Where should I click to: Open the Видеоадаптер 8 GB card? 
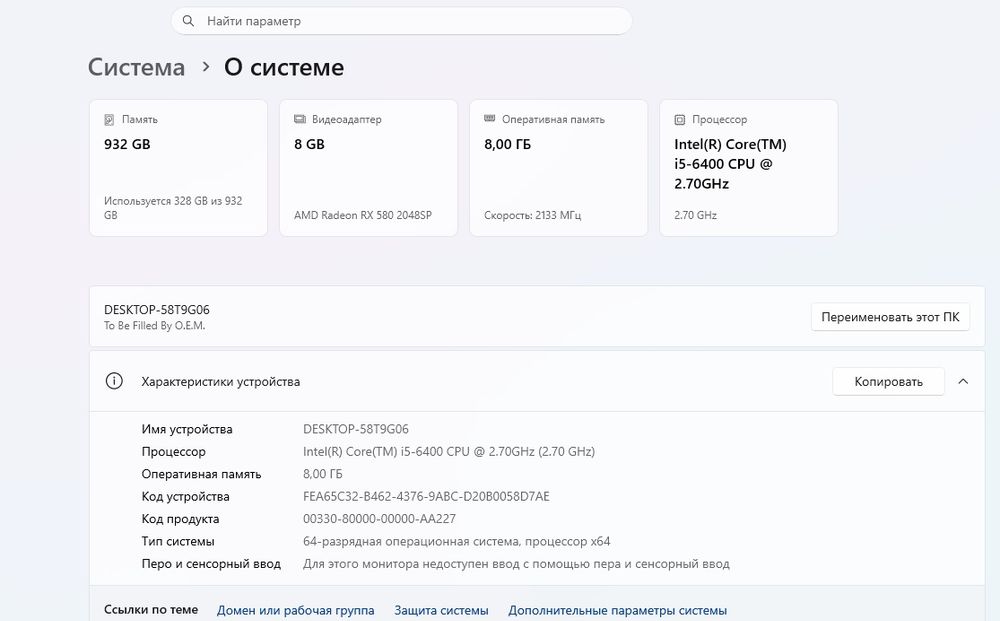369,168
